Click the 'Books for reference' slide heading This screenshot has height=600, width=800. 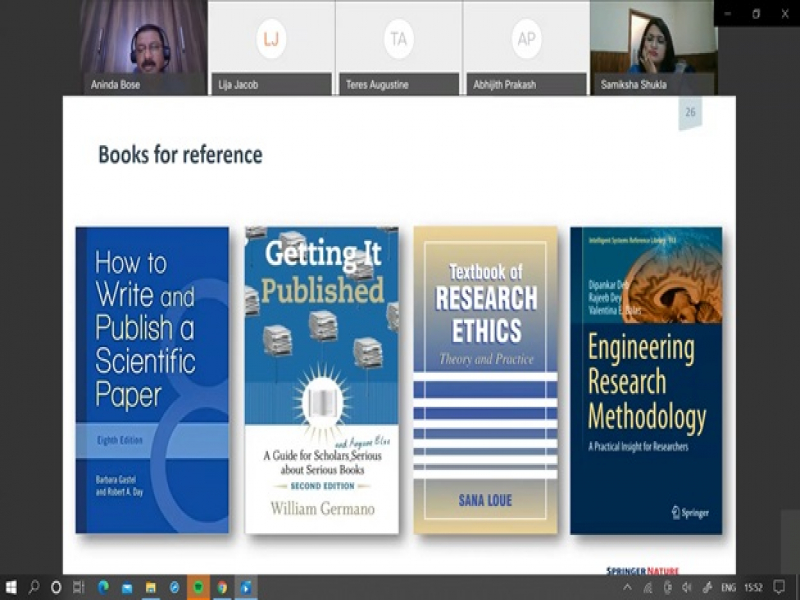coord(181,155)
